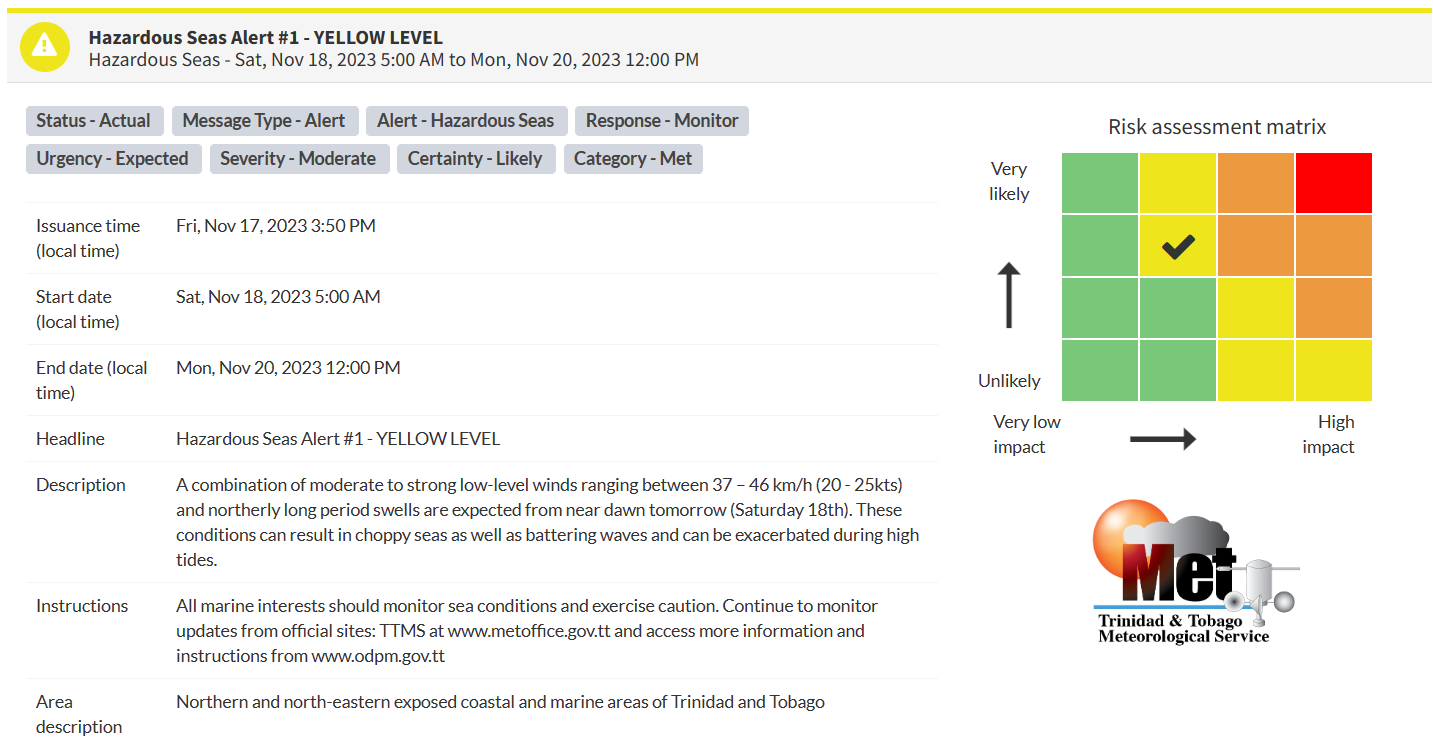Viewport: 1433px width, 747px height.
Task: Click the Status - Actual tag
Action: pyautogui.click(x=94, y=121)
